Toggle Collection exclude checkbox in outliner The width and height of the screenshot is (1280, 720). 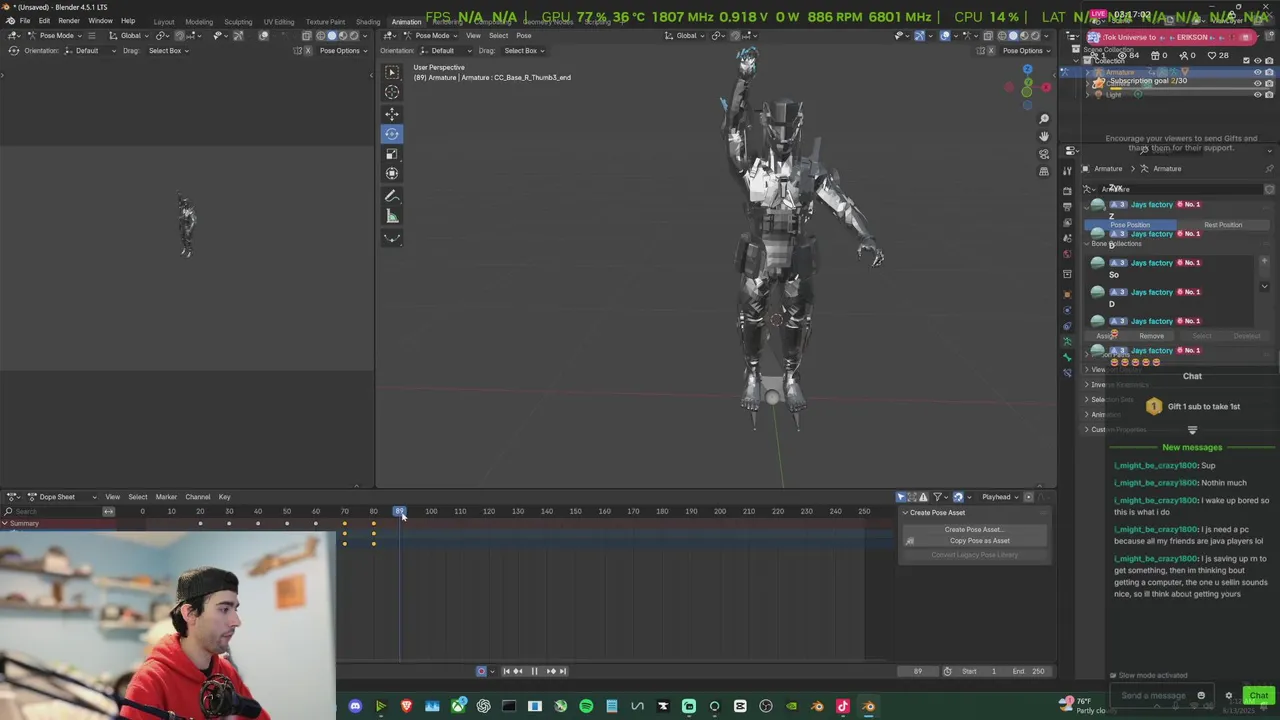pyautogui.click(x=1246, y=61)
